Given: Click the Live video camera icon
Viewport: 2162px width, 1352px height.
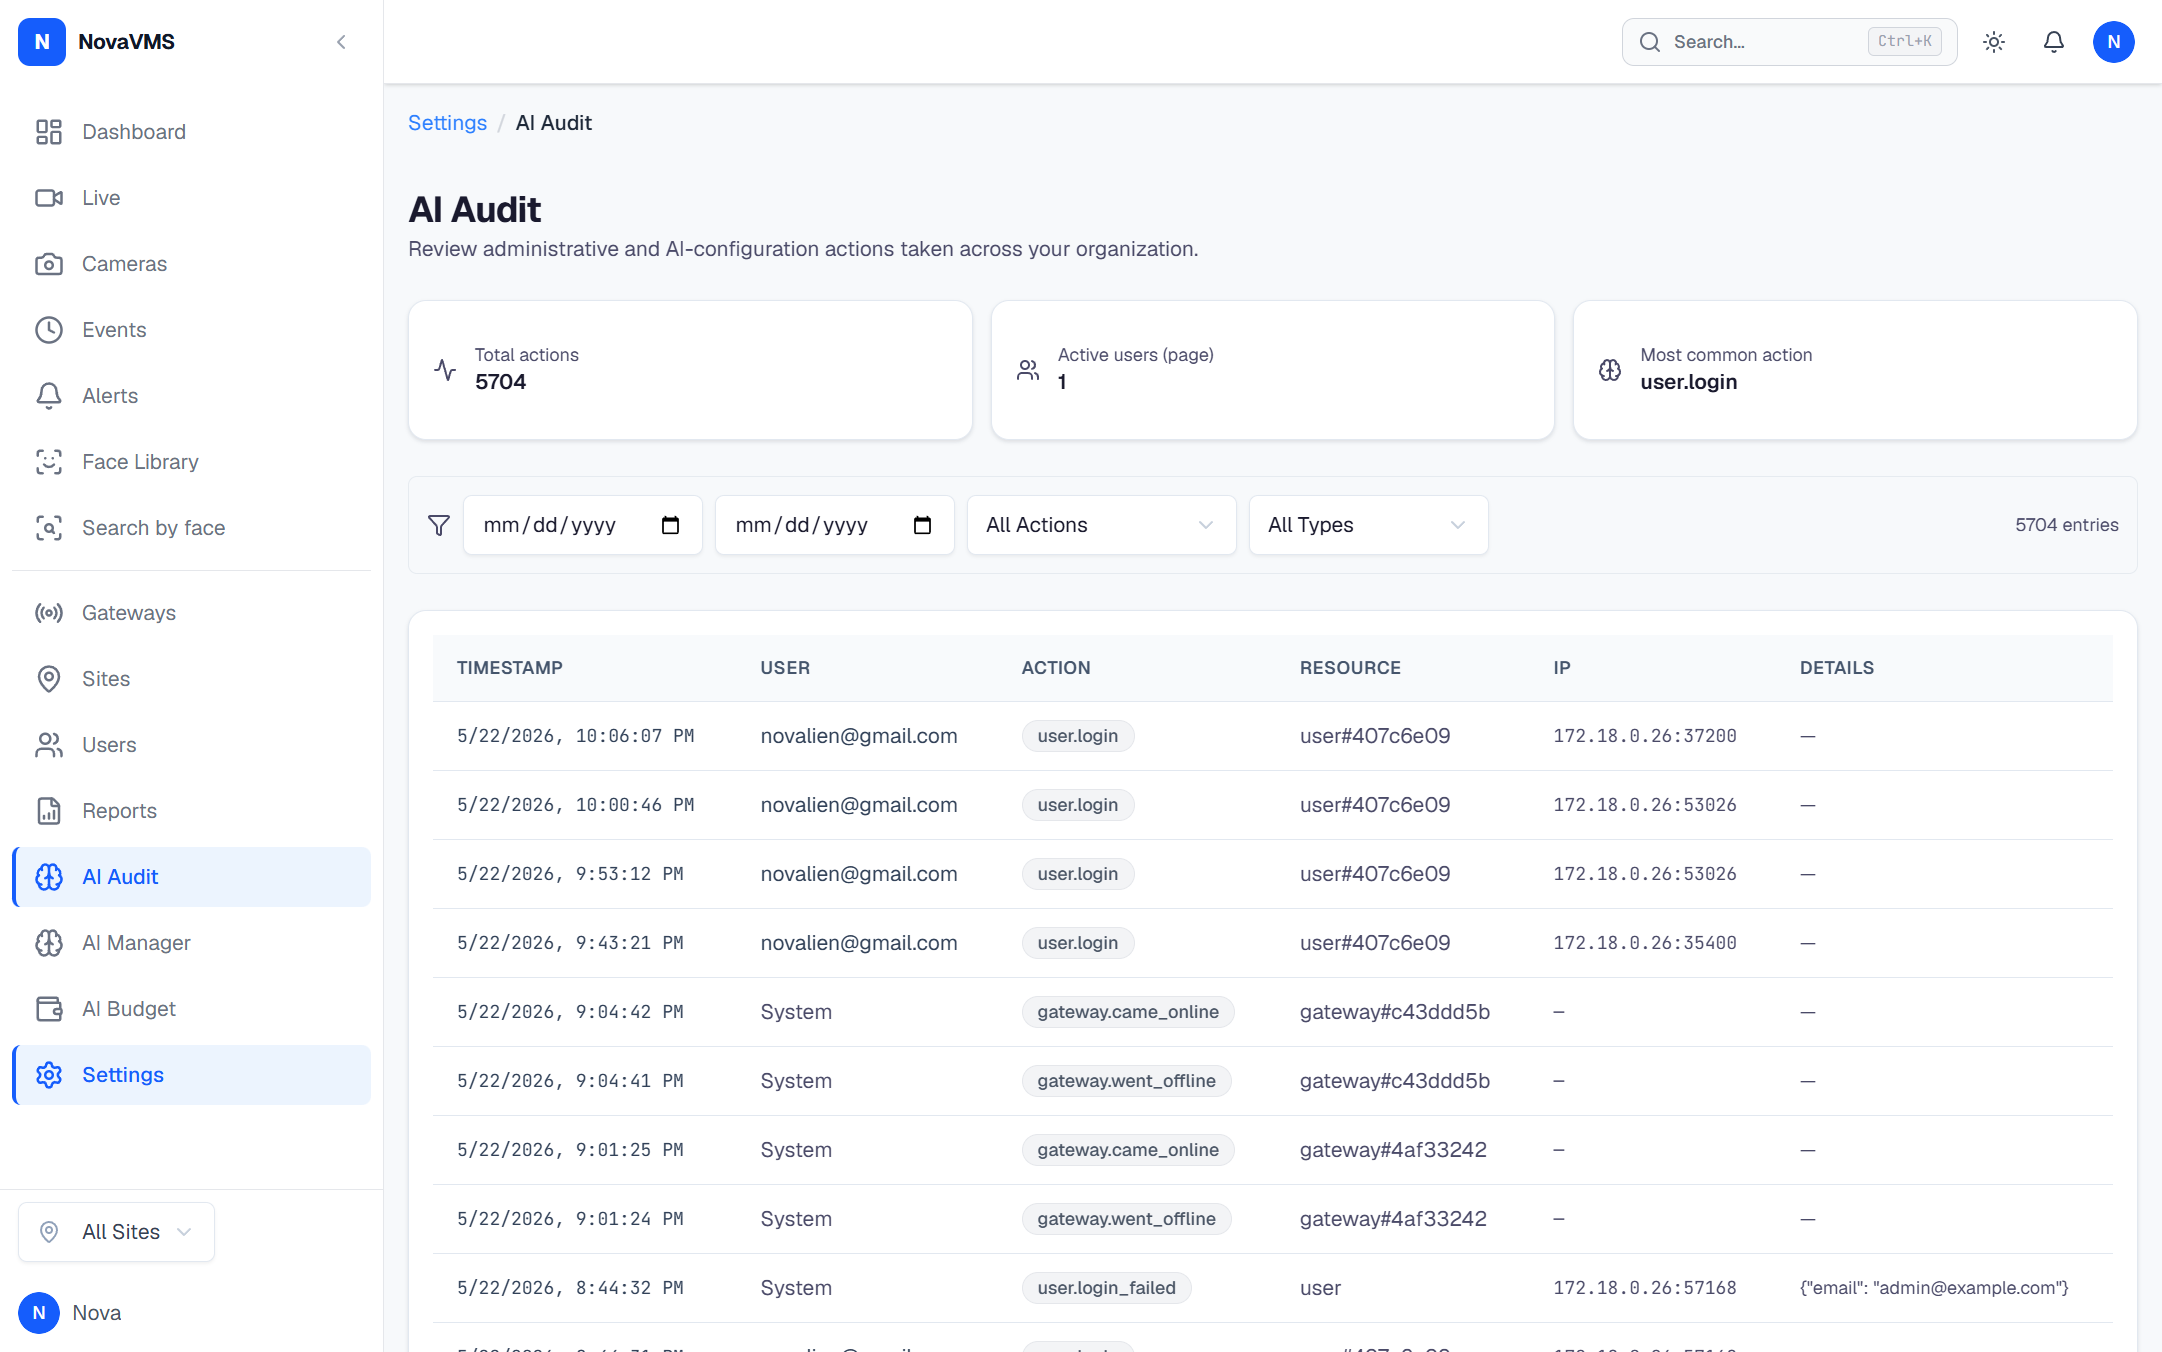Looking at the screenshot, I should 49,198.
